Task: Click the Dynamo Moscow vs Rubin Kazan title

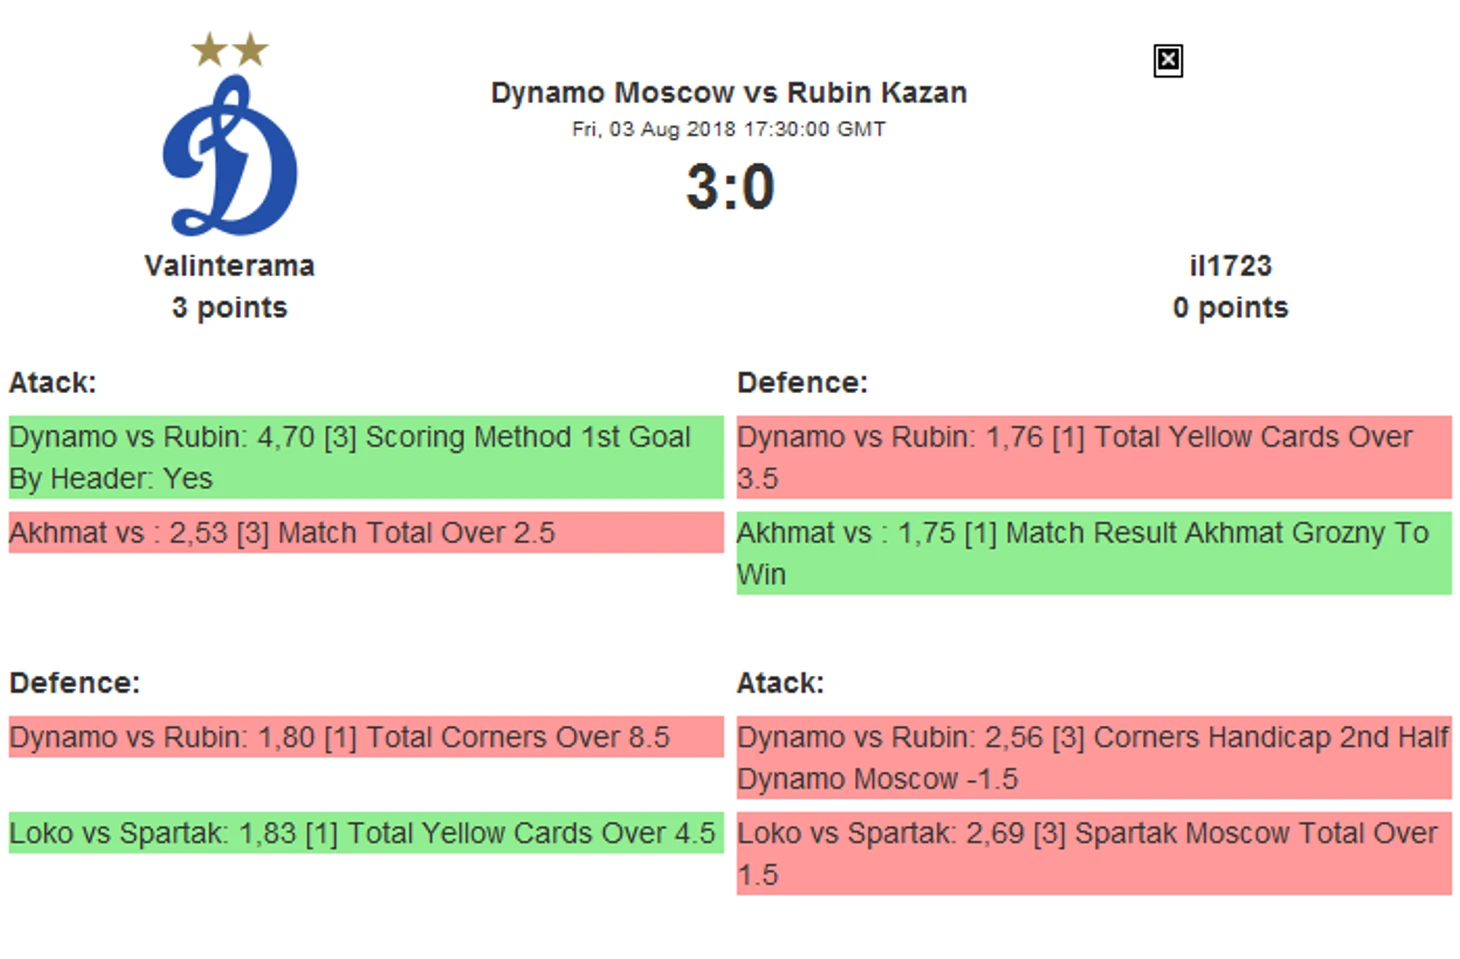Action: pos(729,93)
